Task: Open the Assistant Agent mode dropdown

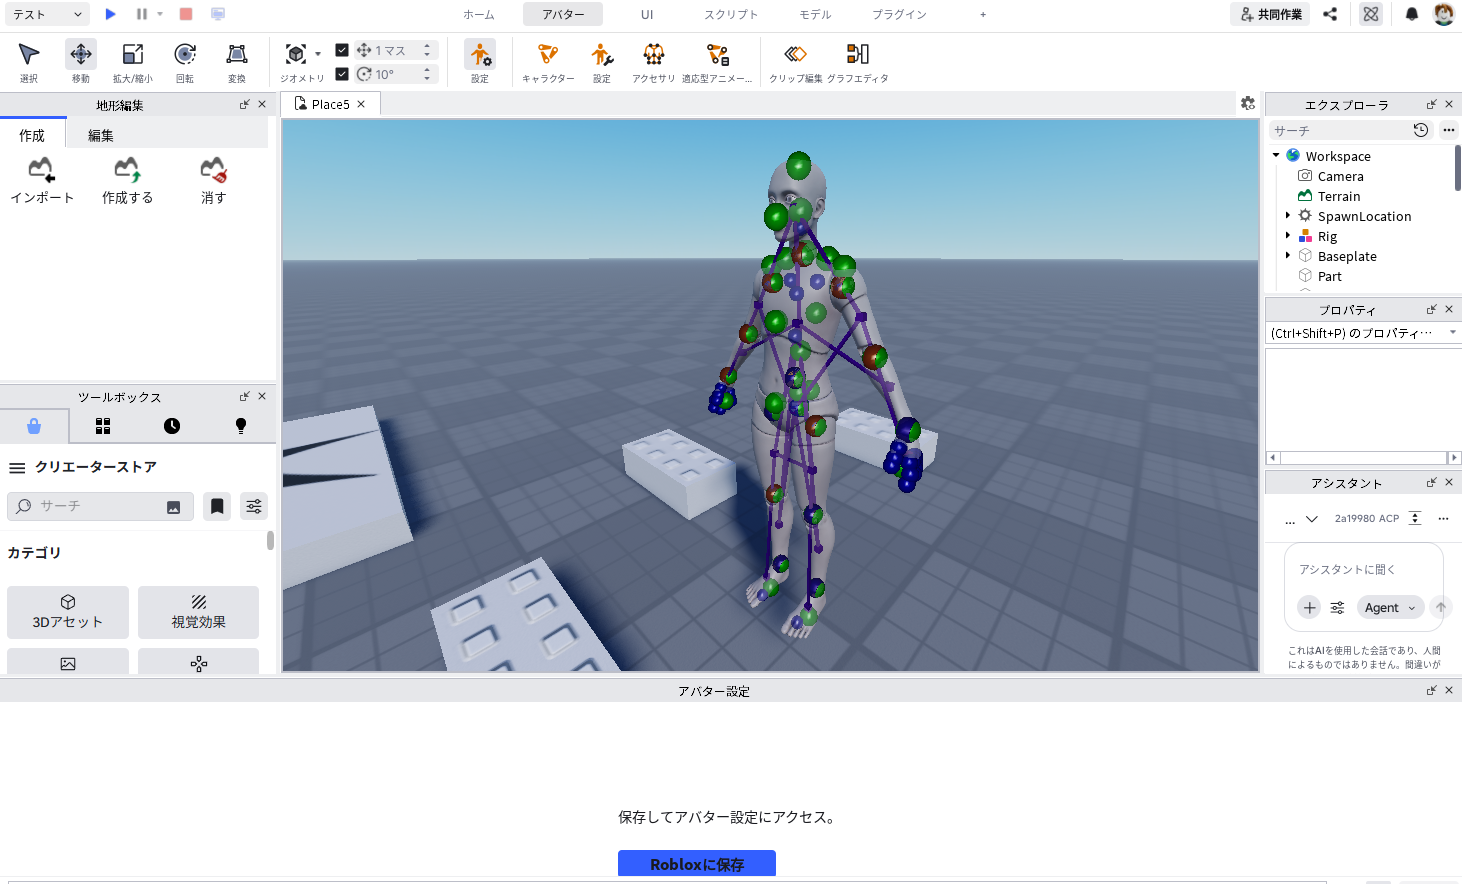Action: [1390, 607]
